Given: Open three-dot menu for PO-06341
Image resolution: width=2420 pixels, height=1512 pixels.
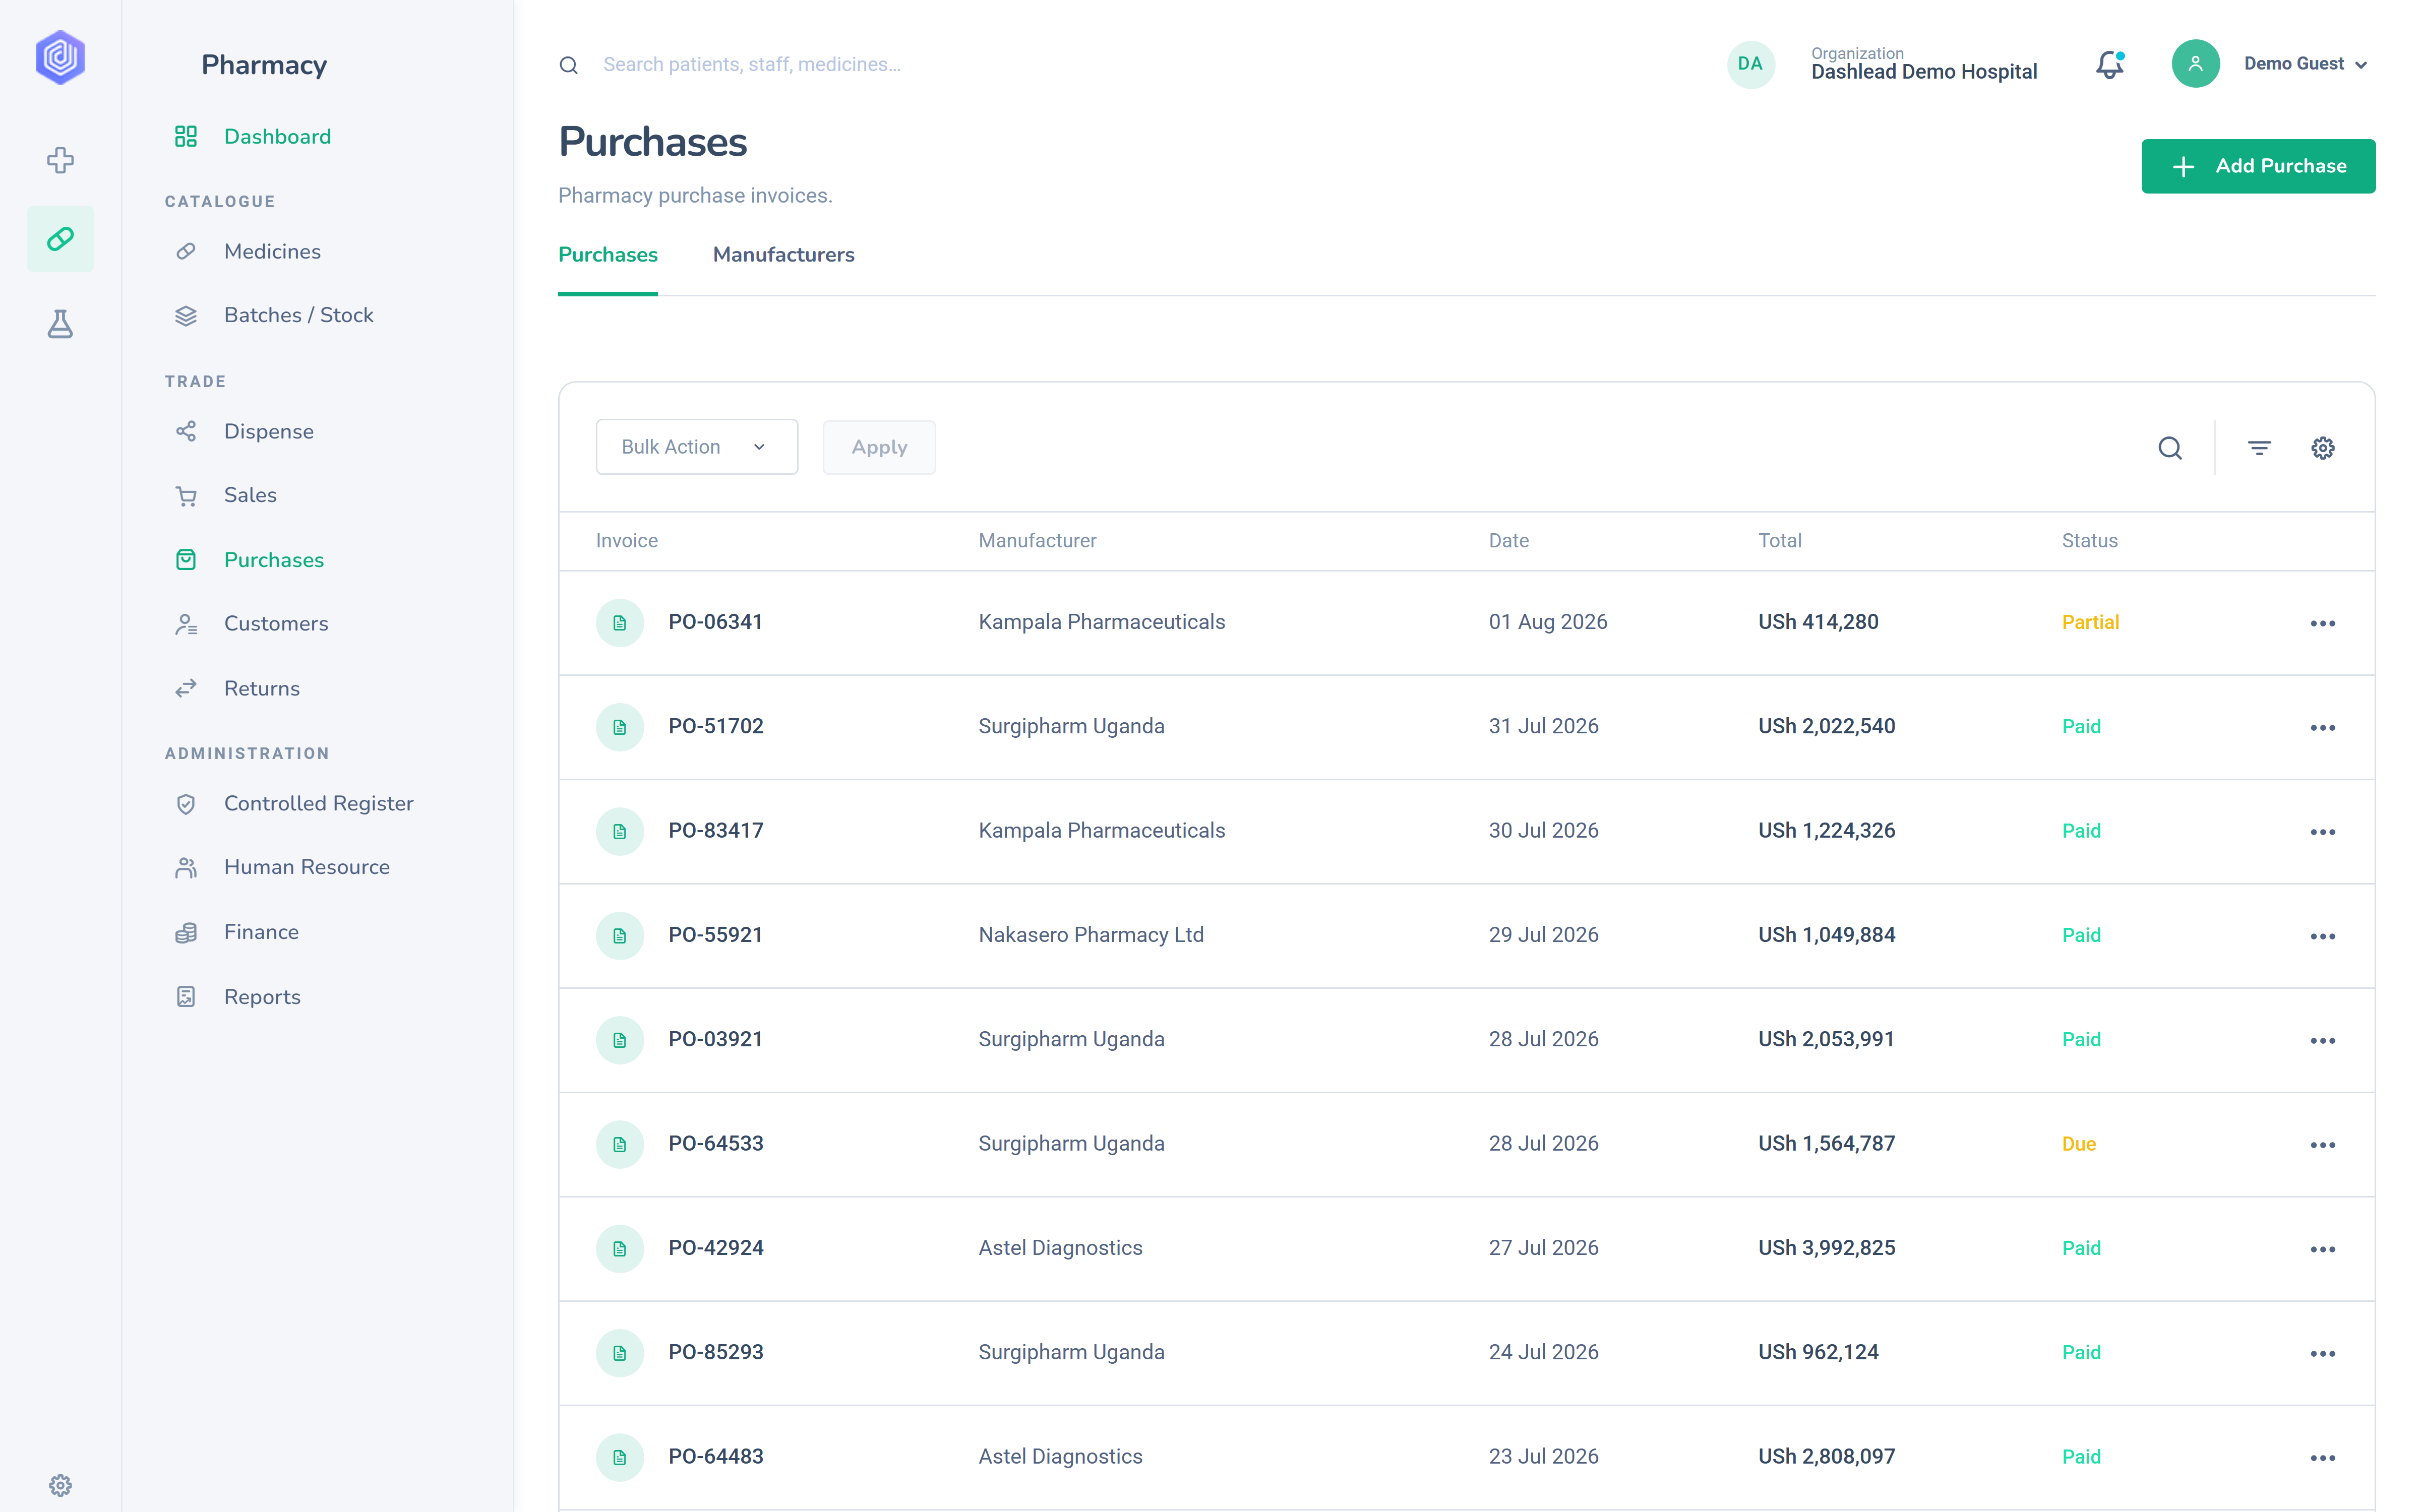Looking at the screenshot, I should [x=2323, y=624].
